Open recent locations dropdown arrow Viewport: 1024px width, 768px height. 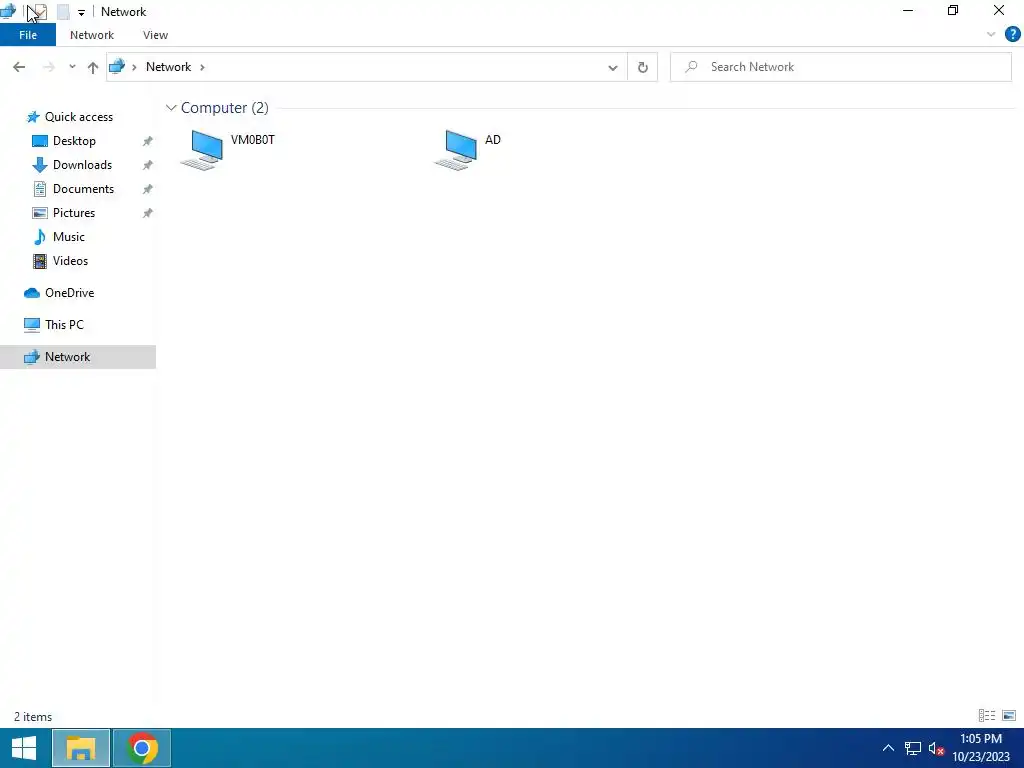(72, 67)
